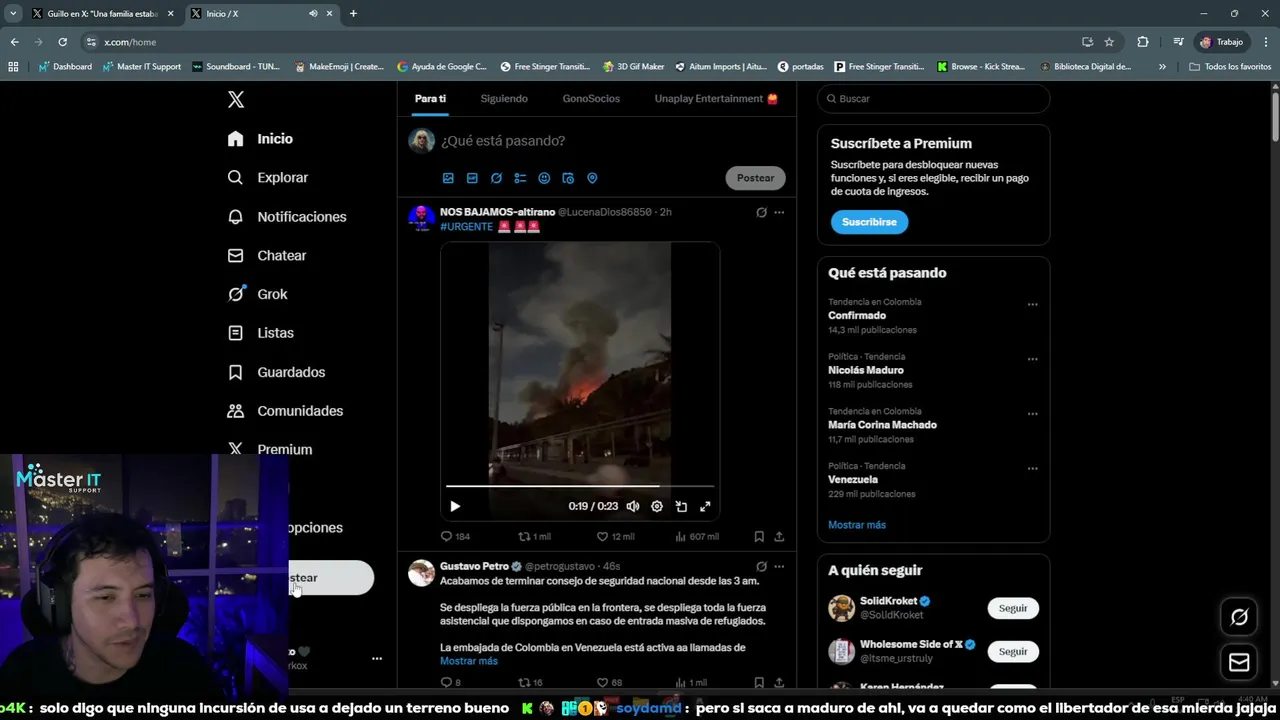This screenshot has width=1280, height=720.
Task: Follow SolidKroket
Action: (1013, 608)
